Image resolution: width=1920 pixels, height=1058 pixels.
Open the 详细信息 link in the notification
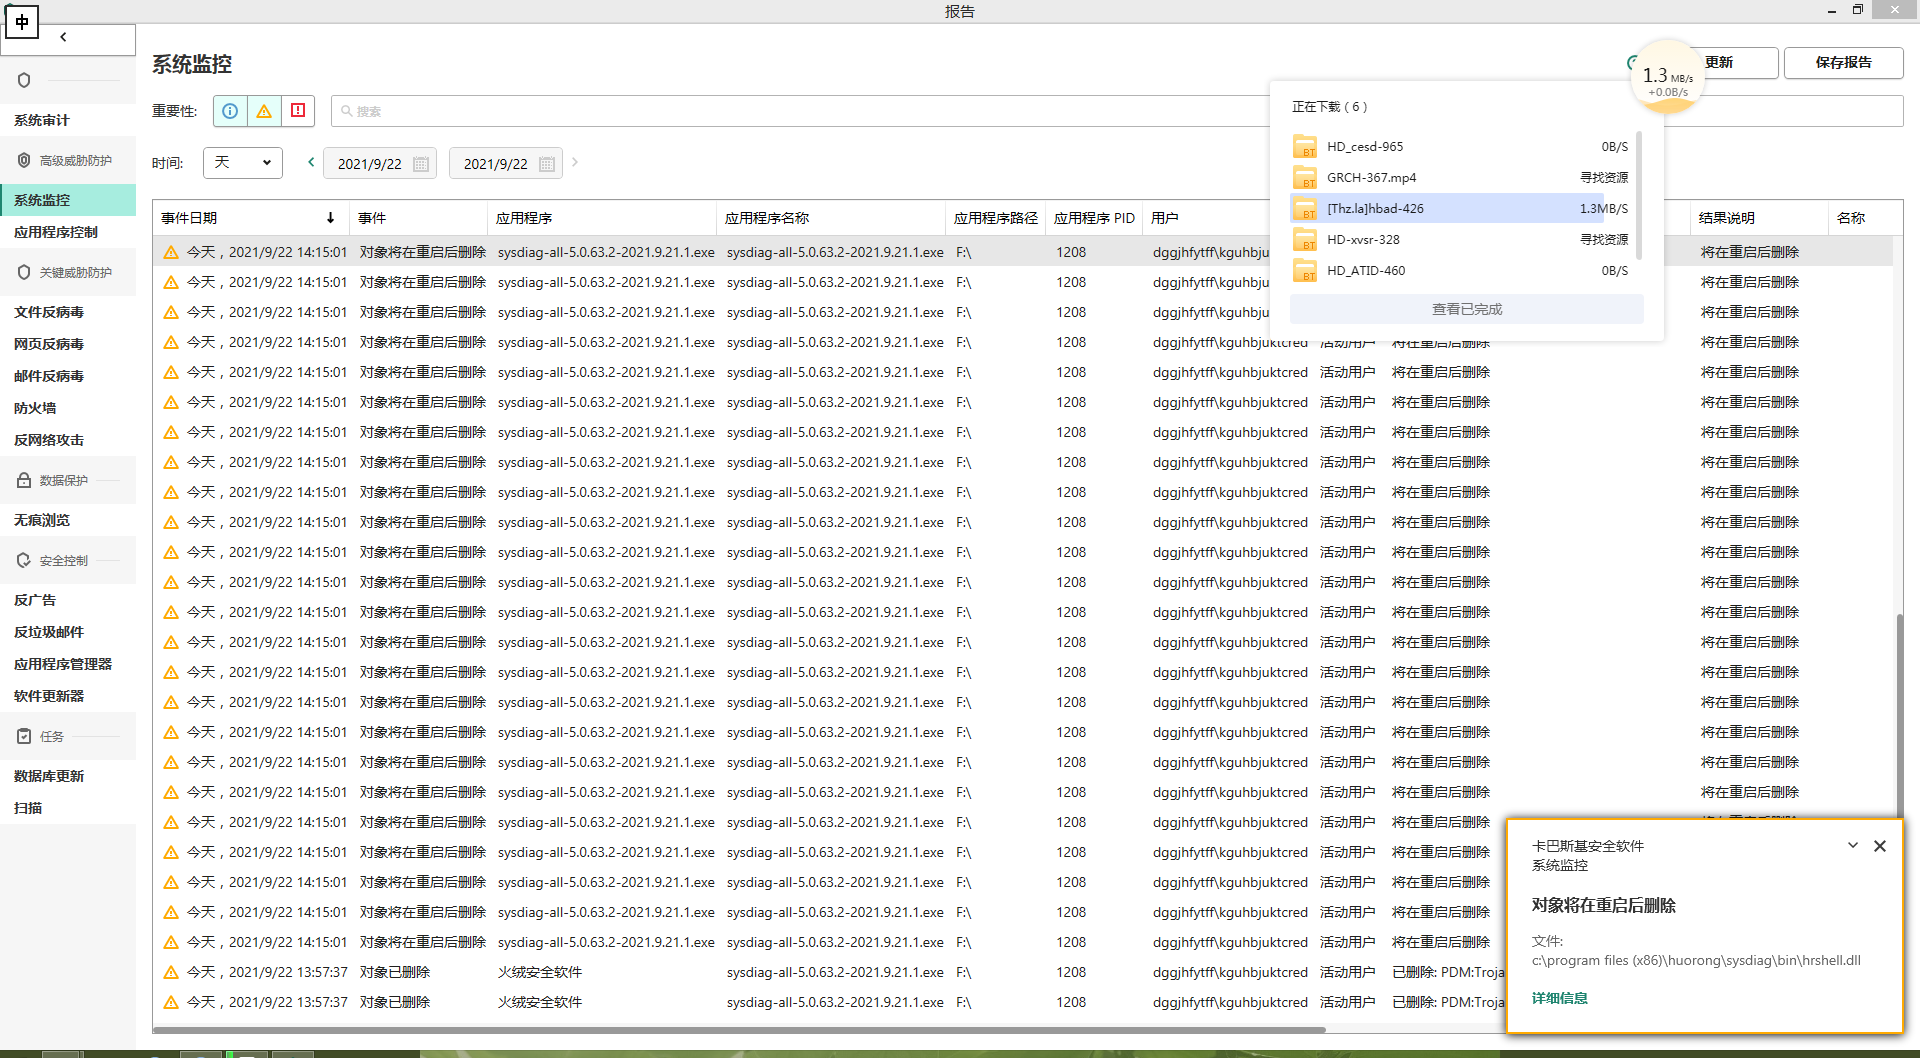[x=1559, y=998]
